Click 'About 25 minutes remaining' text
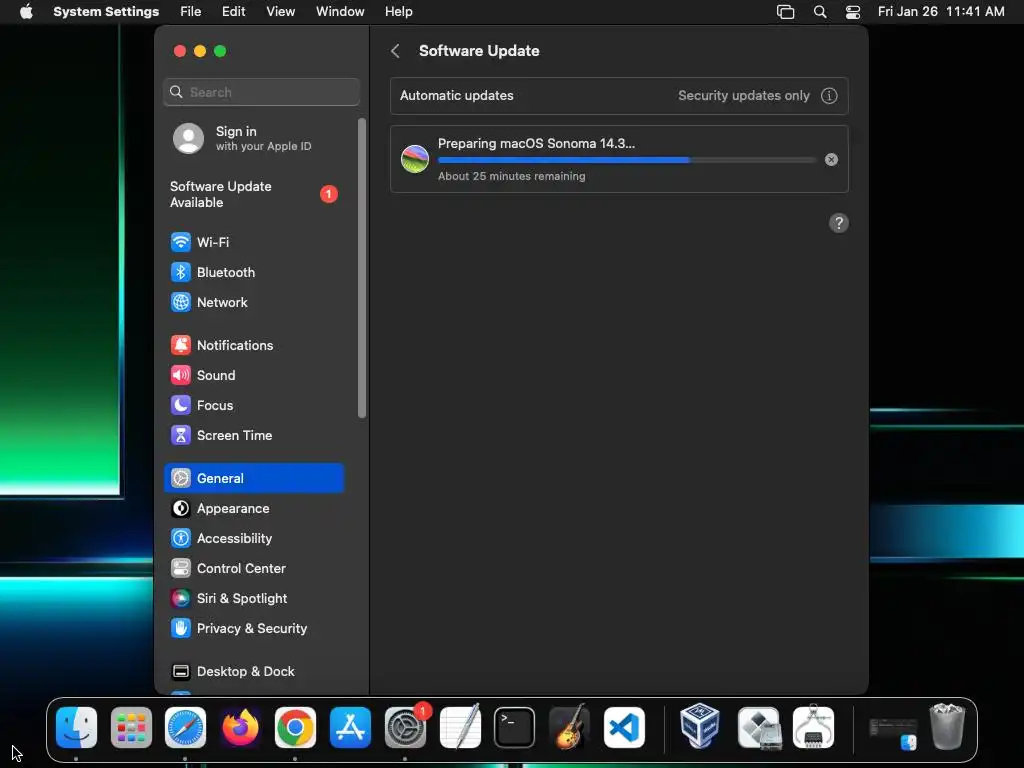Screen dimensions: 1024x768 point(511,176)
